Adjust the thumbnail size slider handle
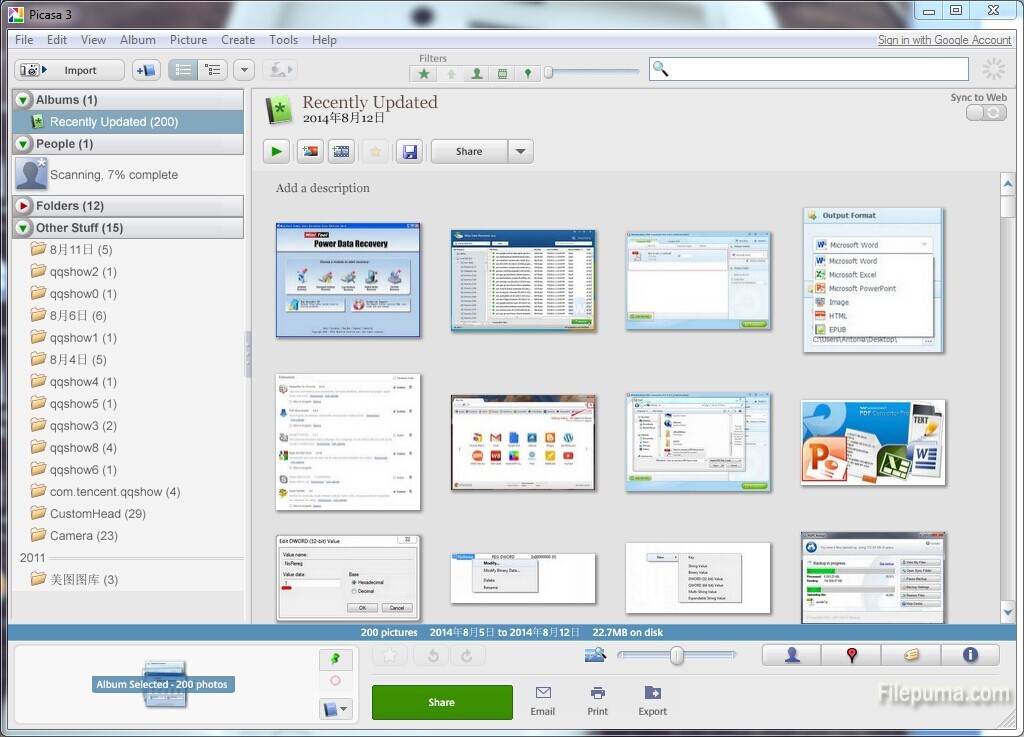Screen dimensions: 1024x737 click(x=677, y=655)
